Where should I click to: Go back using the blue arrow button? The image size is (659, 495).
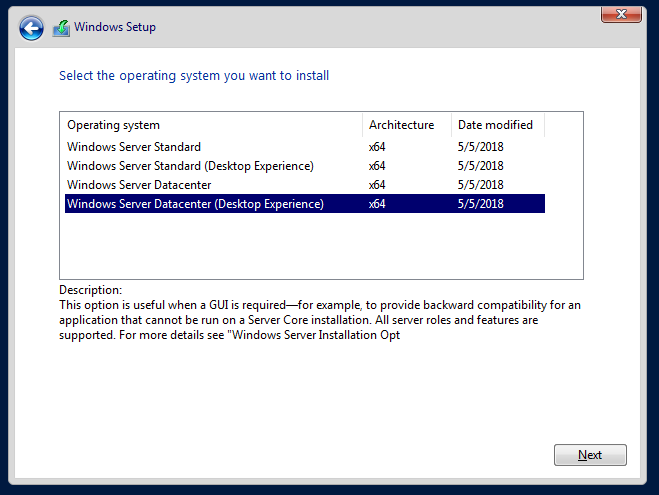(31, 28)
